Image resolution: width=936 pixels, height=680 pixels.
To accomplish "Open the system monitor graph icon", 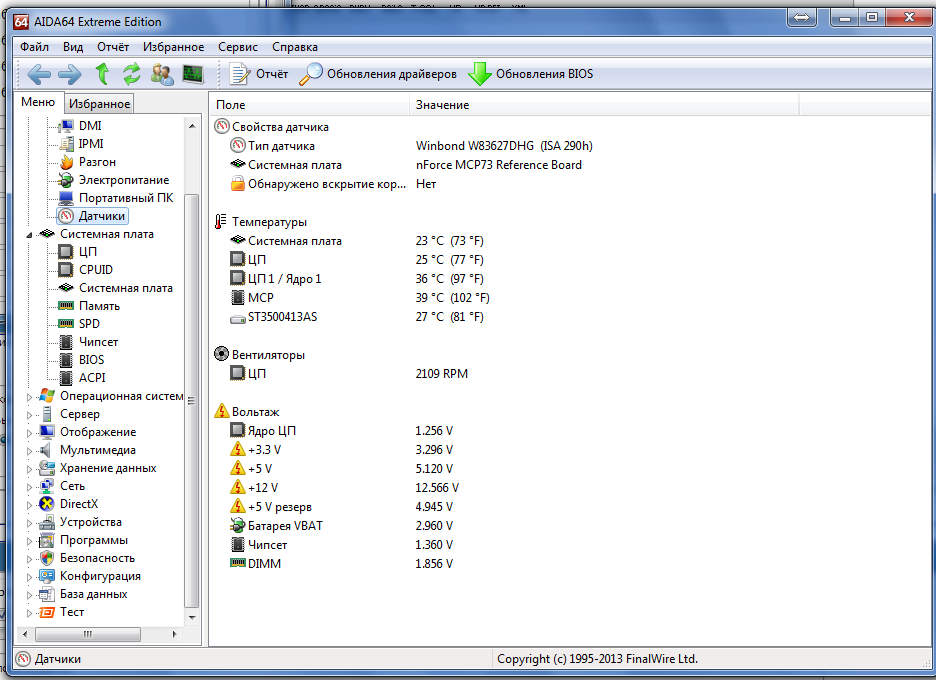I will pyautogui.click(x=193, y=74).
